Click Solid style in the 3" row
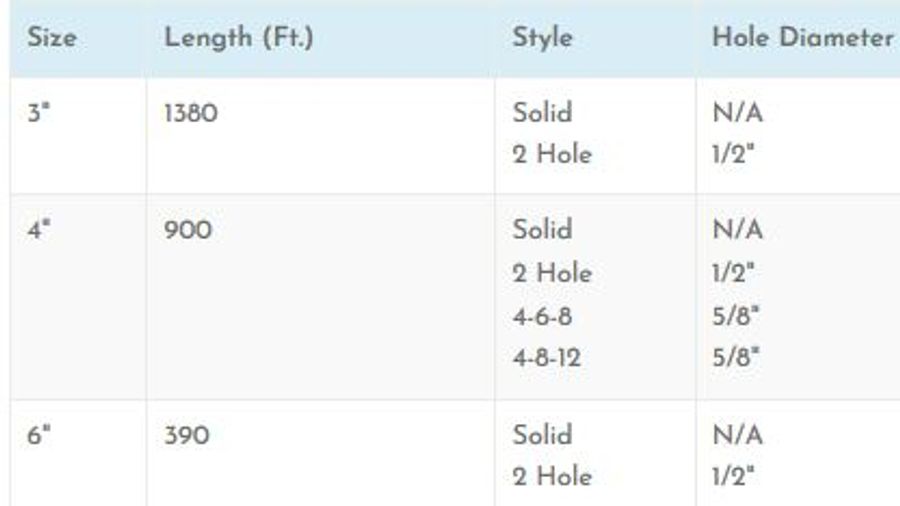 [542, 113]
